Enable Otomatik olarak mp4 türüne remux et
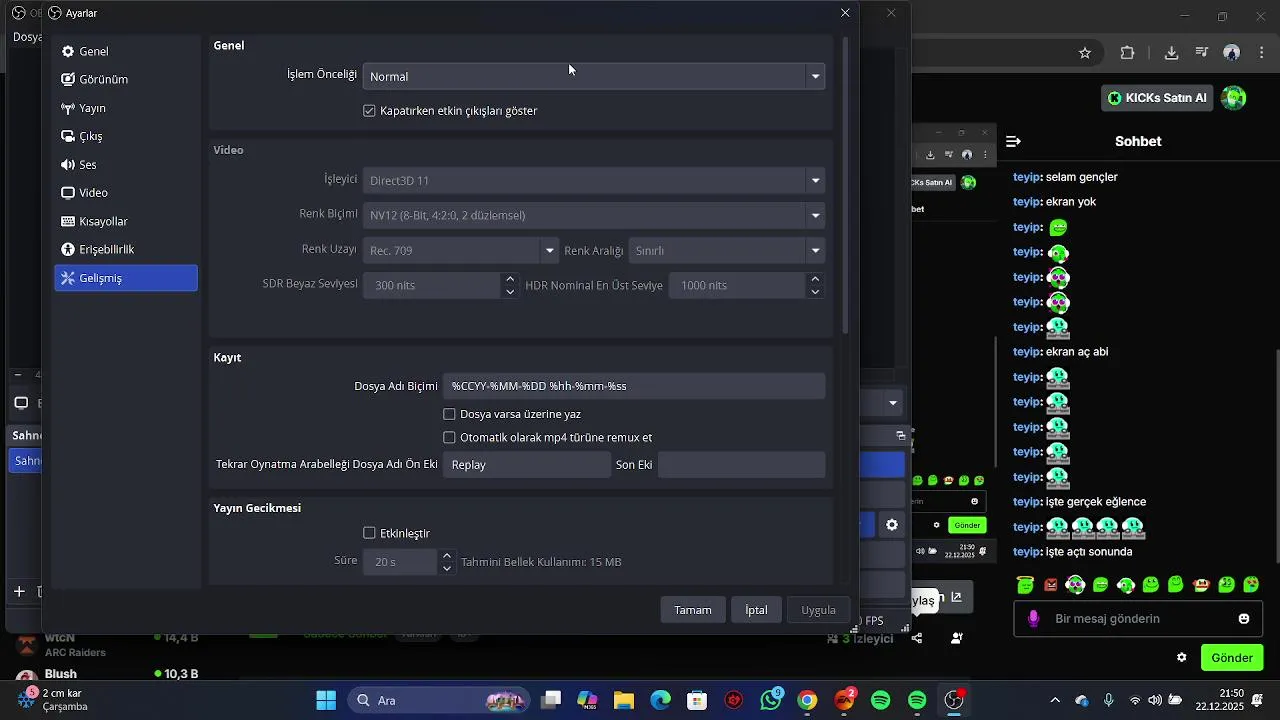Image resolution: width=1280 pixels, height=720 pixels. pyautogui.click(x=449, y=438)
